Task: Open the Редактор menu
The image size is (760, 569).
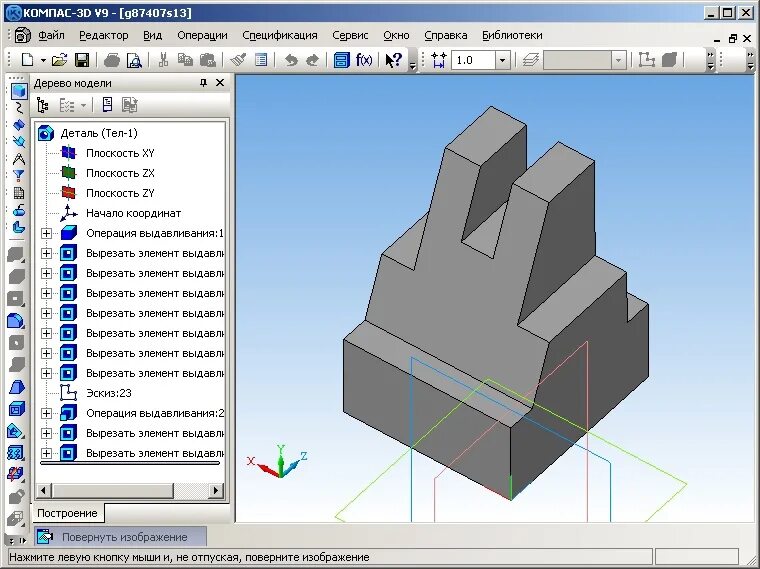Action: [104, 35]
